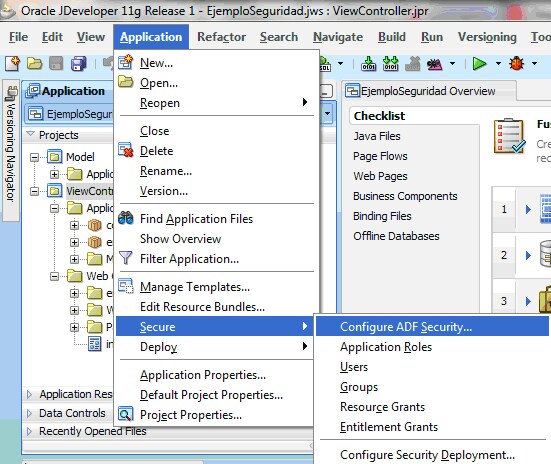Open the EjemploSeguridad application selector dropdown

tap(327, 114)
